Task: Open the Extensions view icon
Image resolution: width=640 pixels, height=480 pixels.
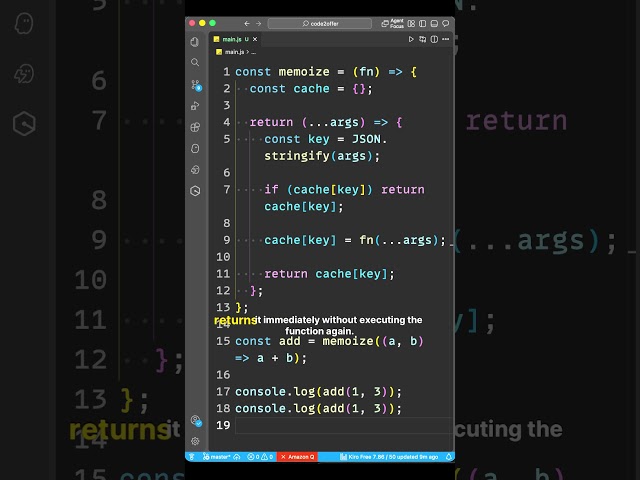Action: pyautogui.click(x=195, y=127)
